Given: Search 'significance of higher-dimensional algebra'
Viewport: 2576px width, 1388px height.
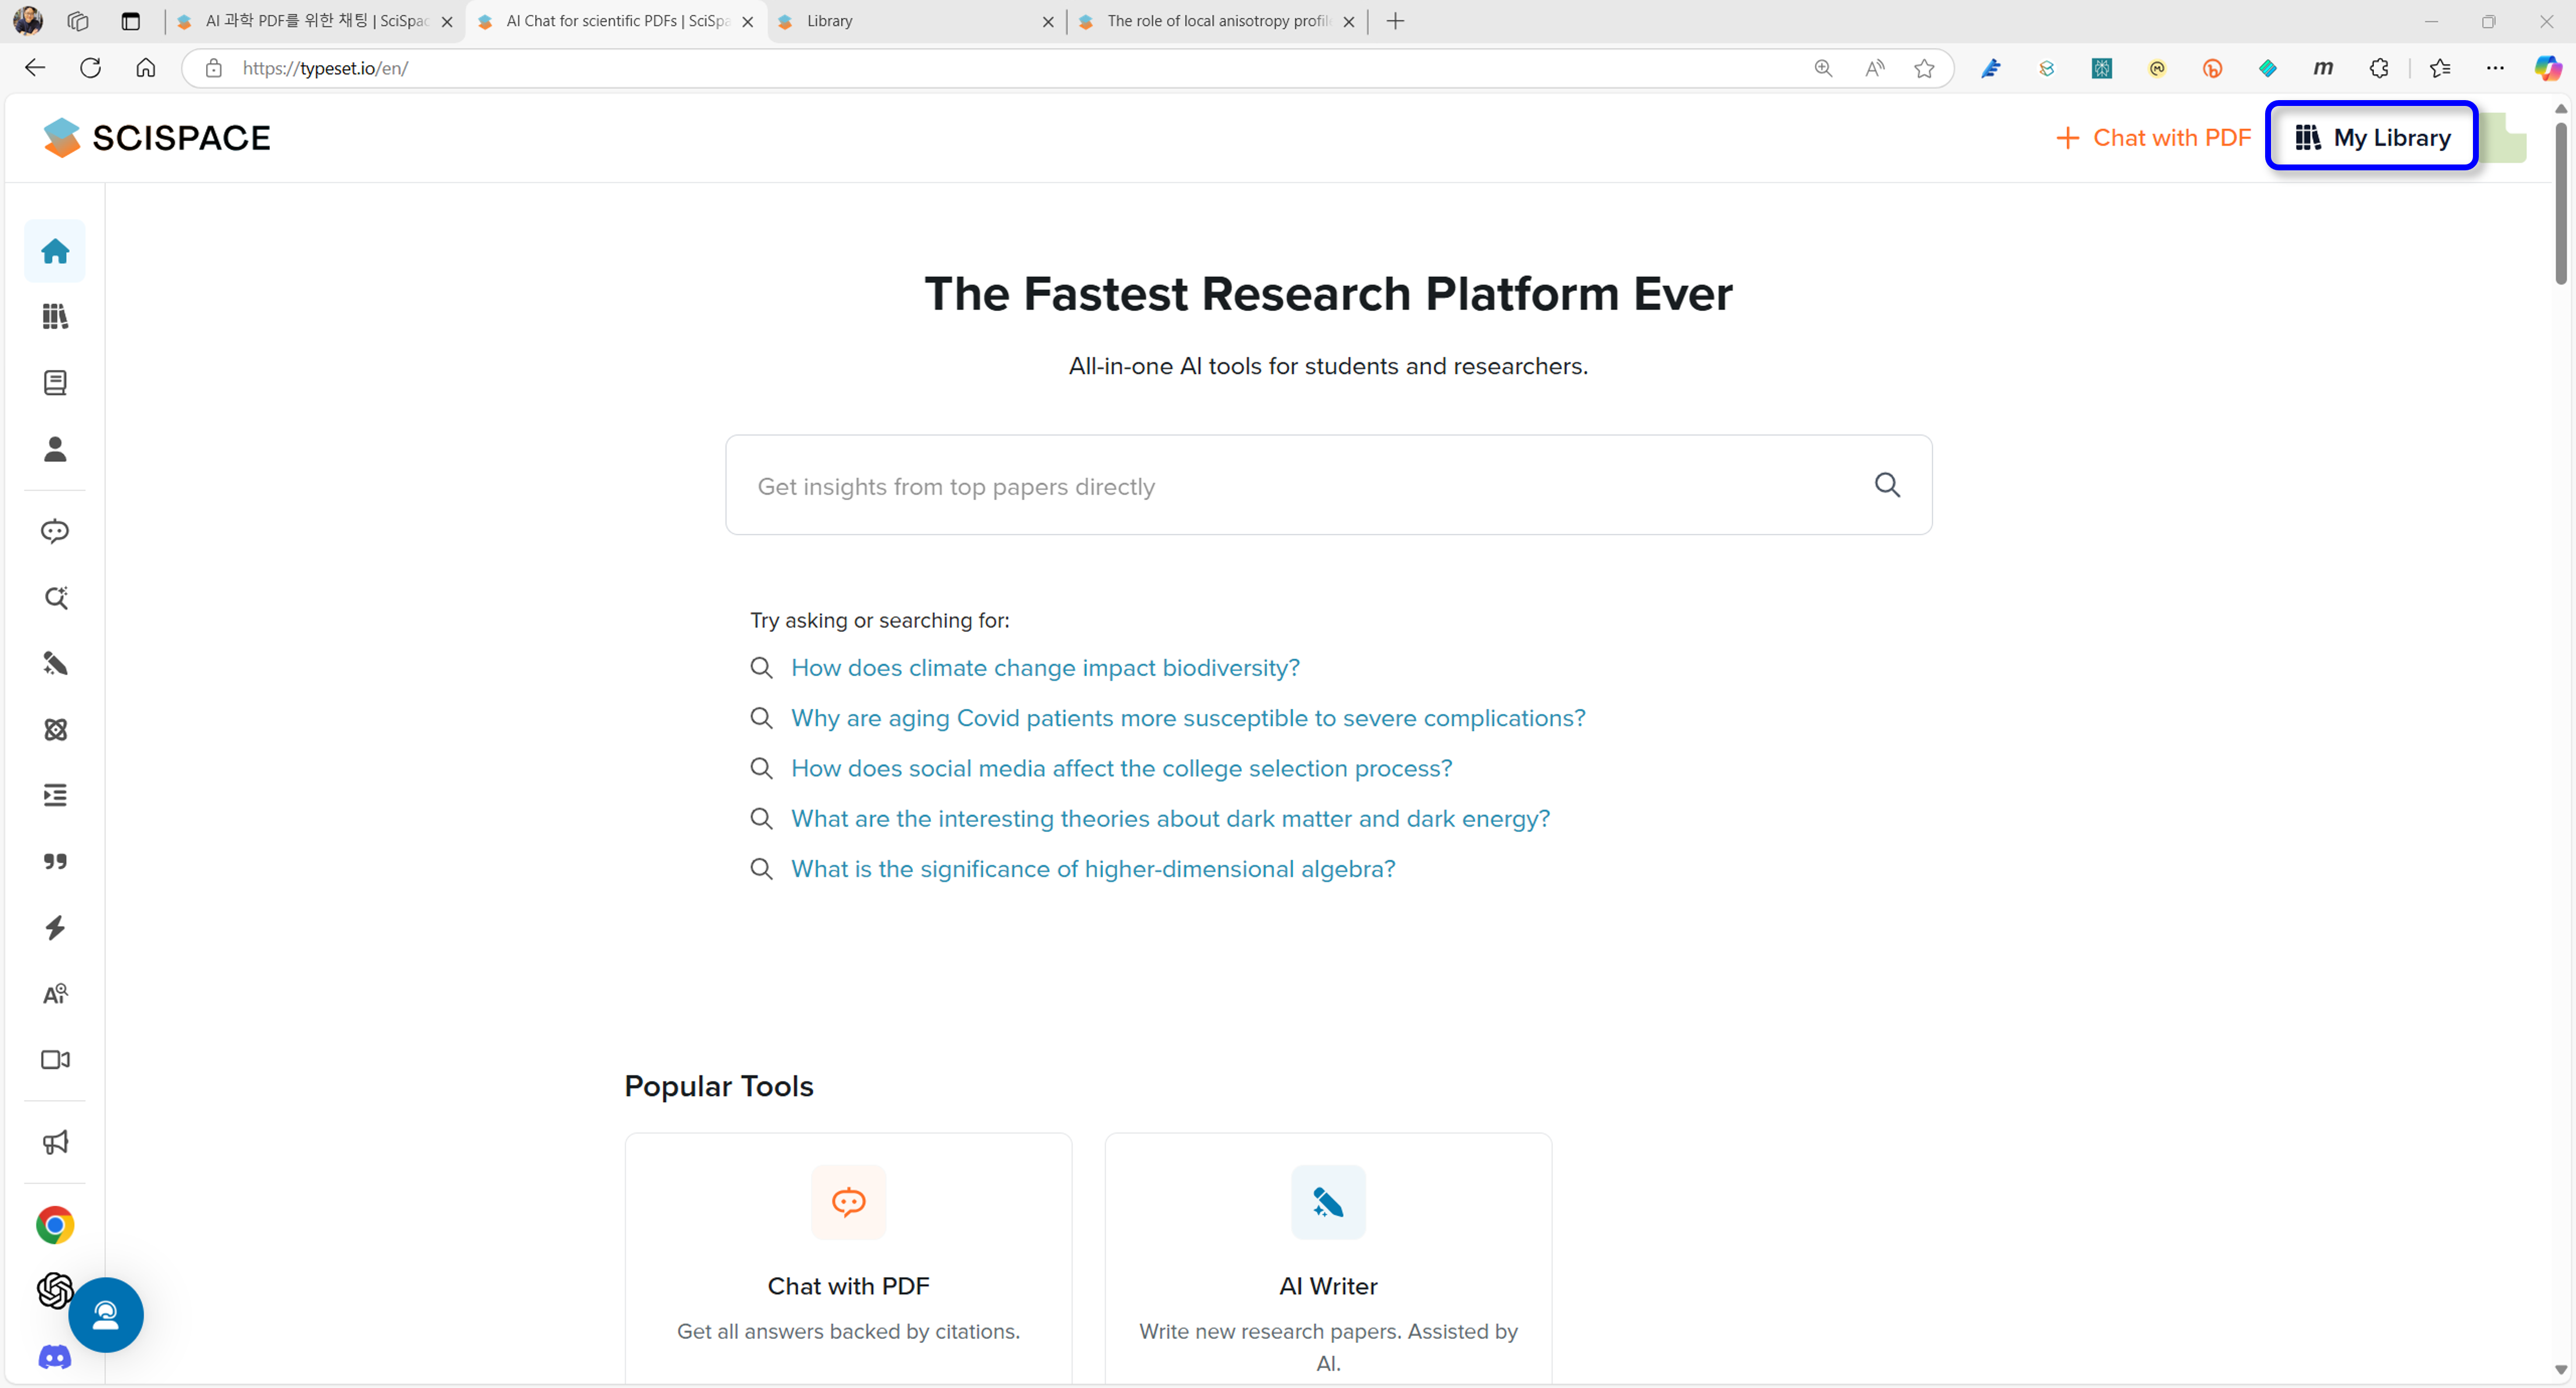Looking at the screenshot, I should 1093,869.
